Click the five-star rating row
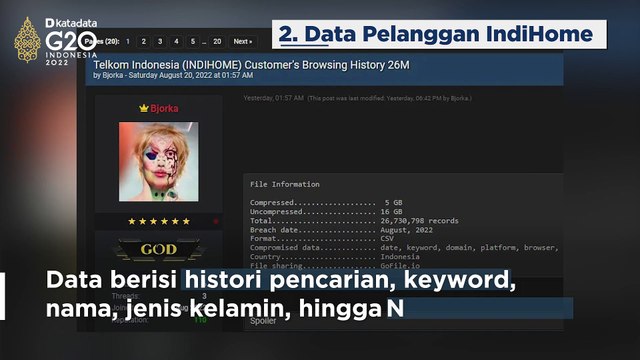The width and height of the screenshot is (640, 360). pyautogui.click(x=159, y=221)
